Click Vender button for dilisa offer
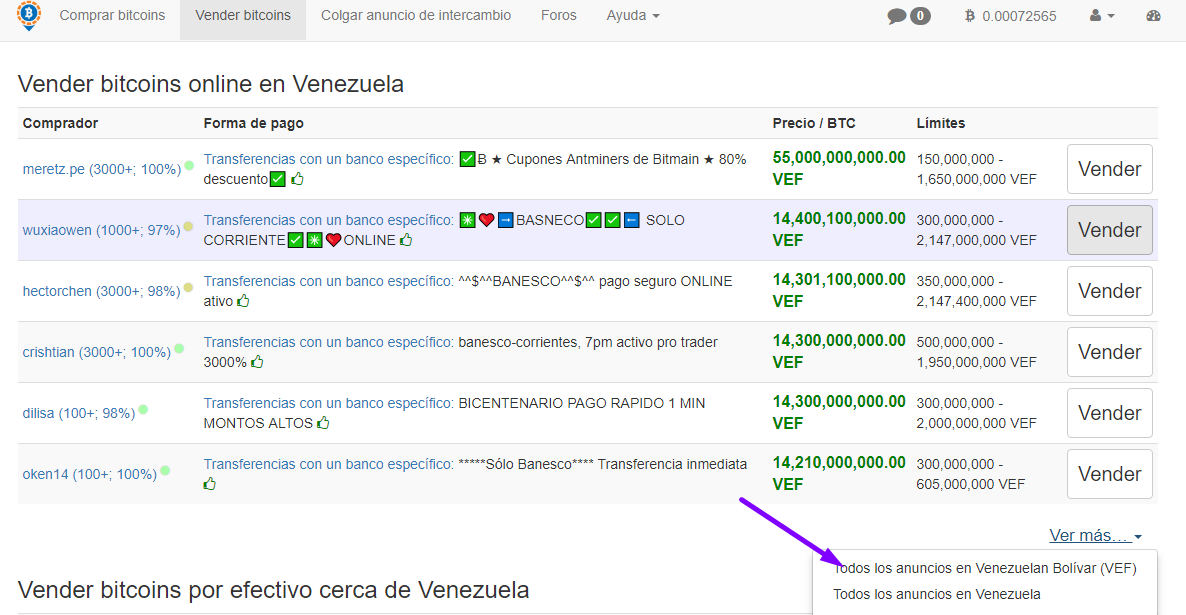 click(x=1110, y=413)
